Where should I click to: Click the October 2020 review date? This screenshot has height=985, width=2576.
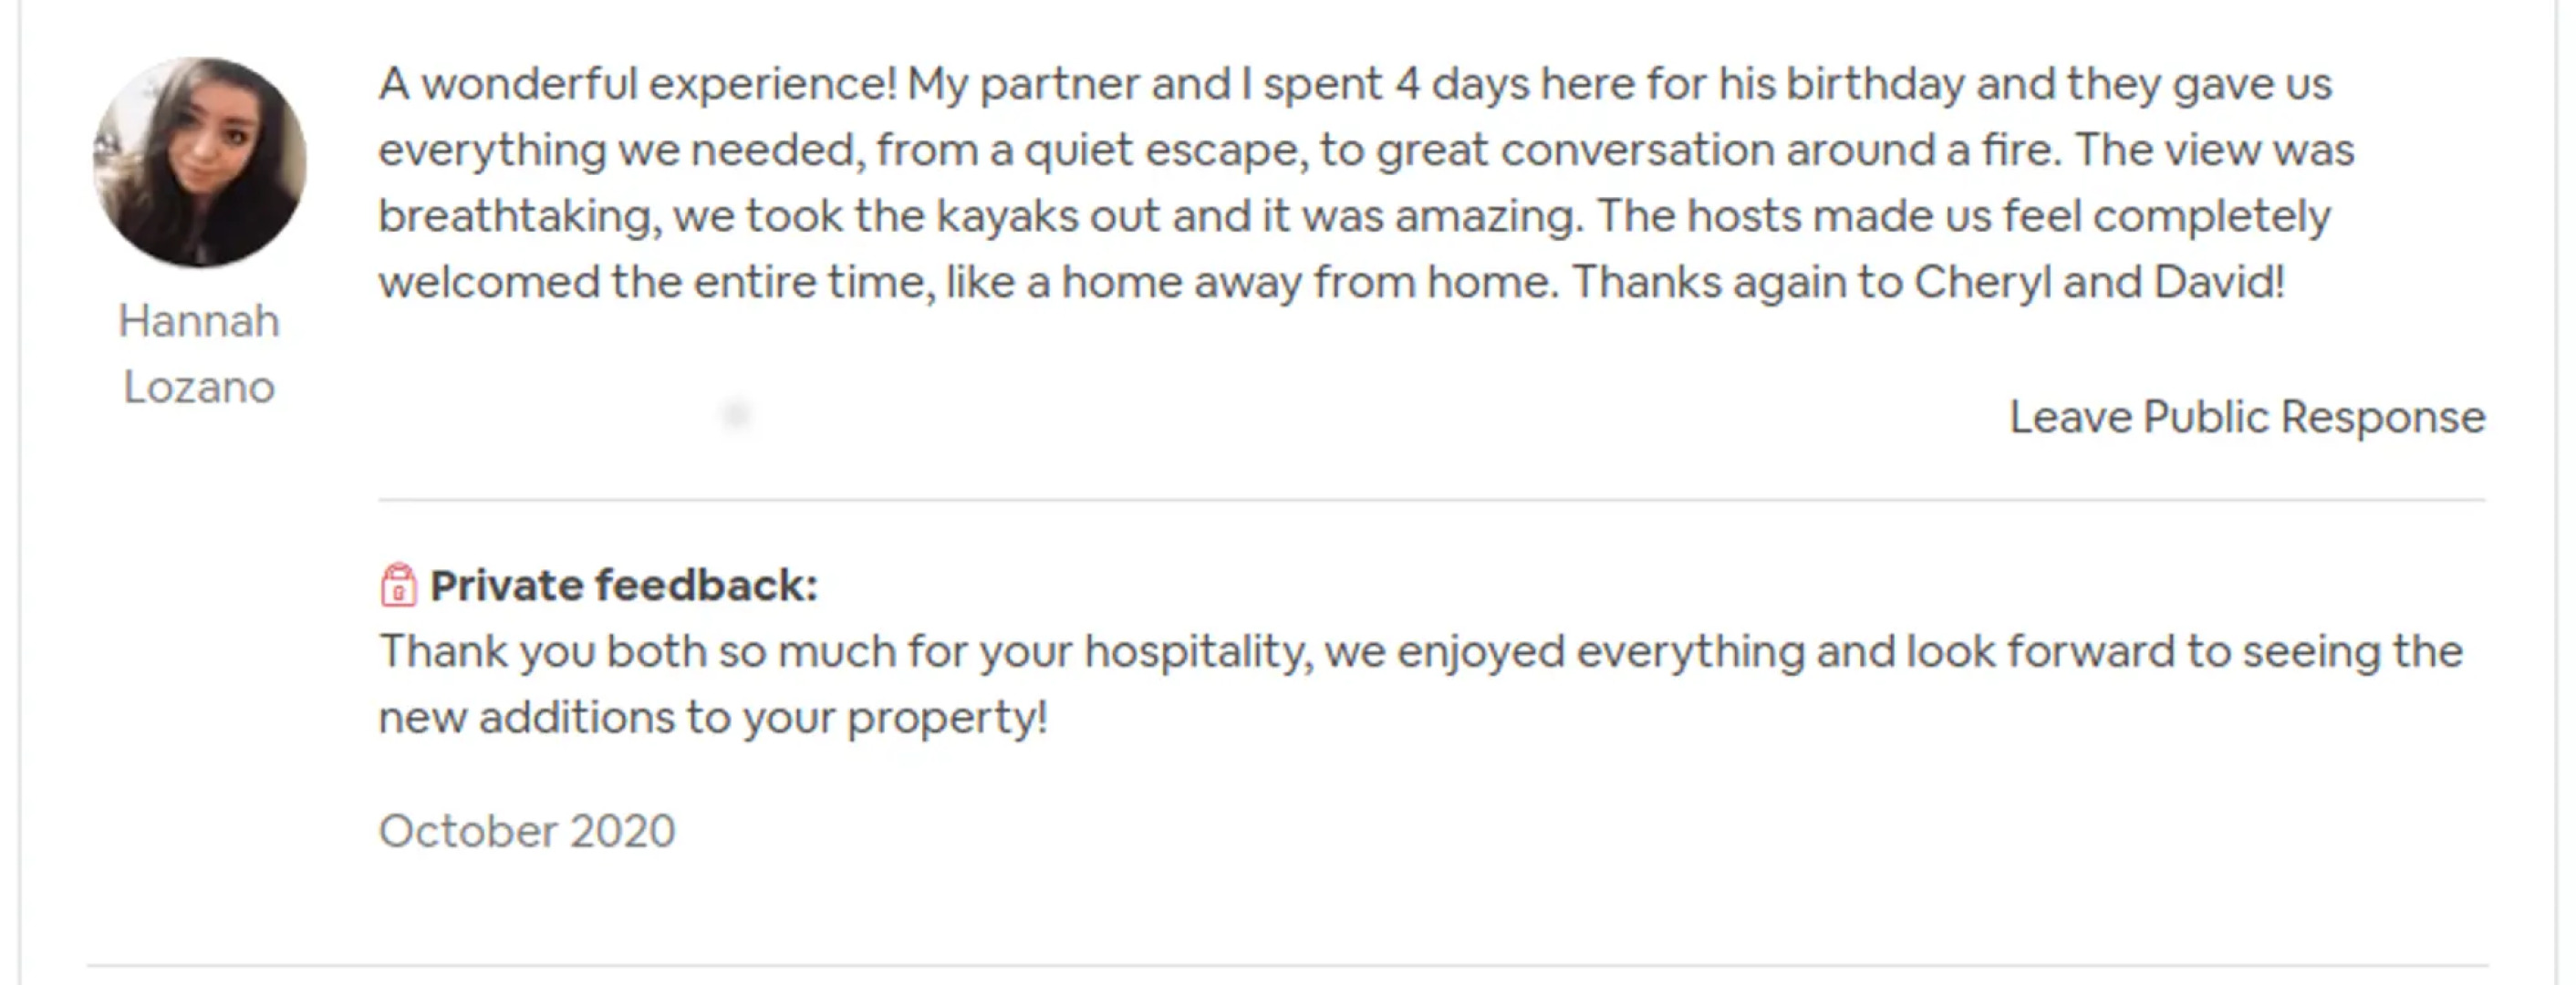pos(527,831)
